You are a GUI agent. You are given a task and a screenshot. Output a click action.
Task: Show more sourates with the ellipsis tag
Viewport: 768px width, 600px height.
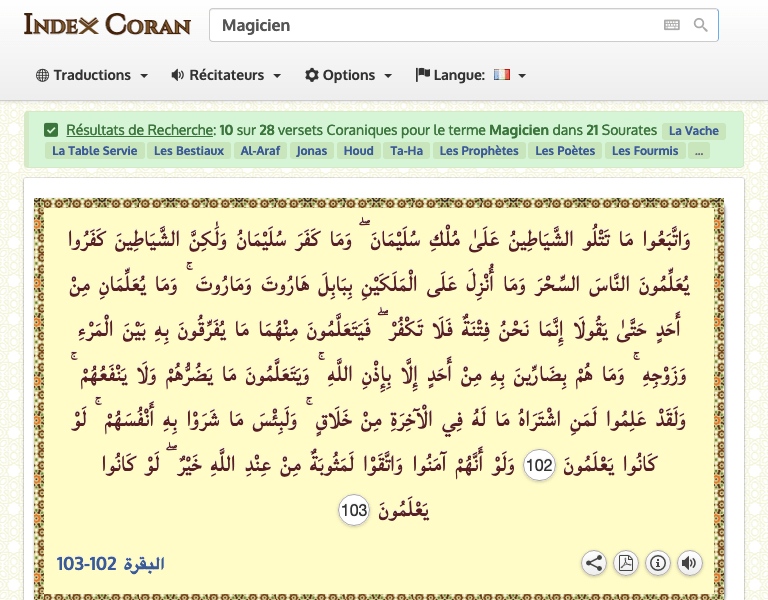699,151
